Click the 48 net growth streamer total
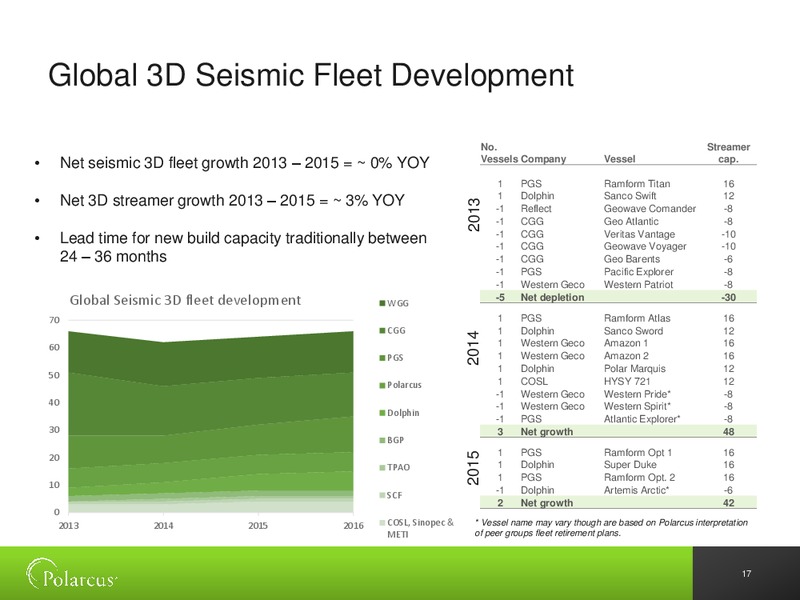This screenshot has width=800, height=600. [729, 432]
